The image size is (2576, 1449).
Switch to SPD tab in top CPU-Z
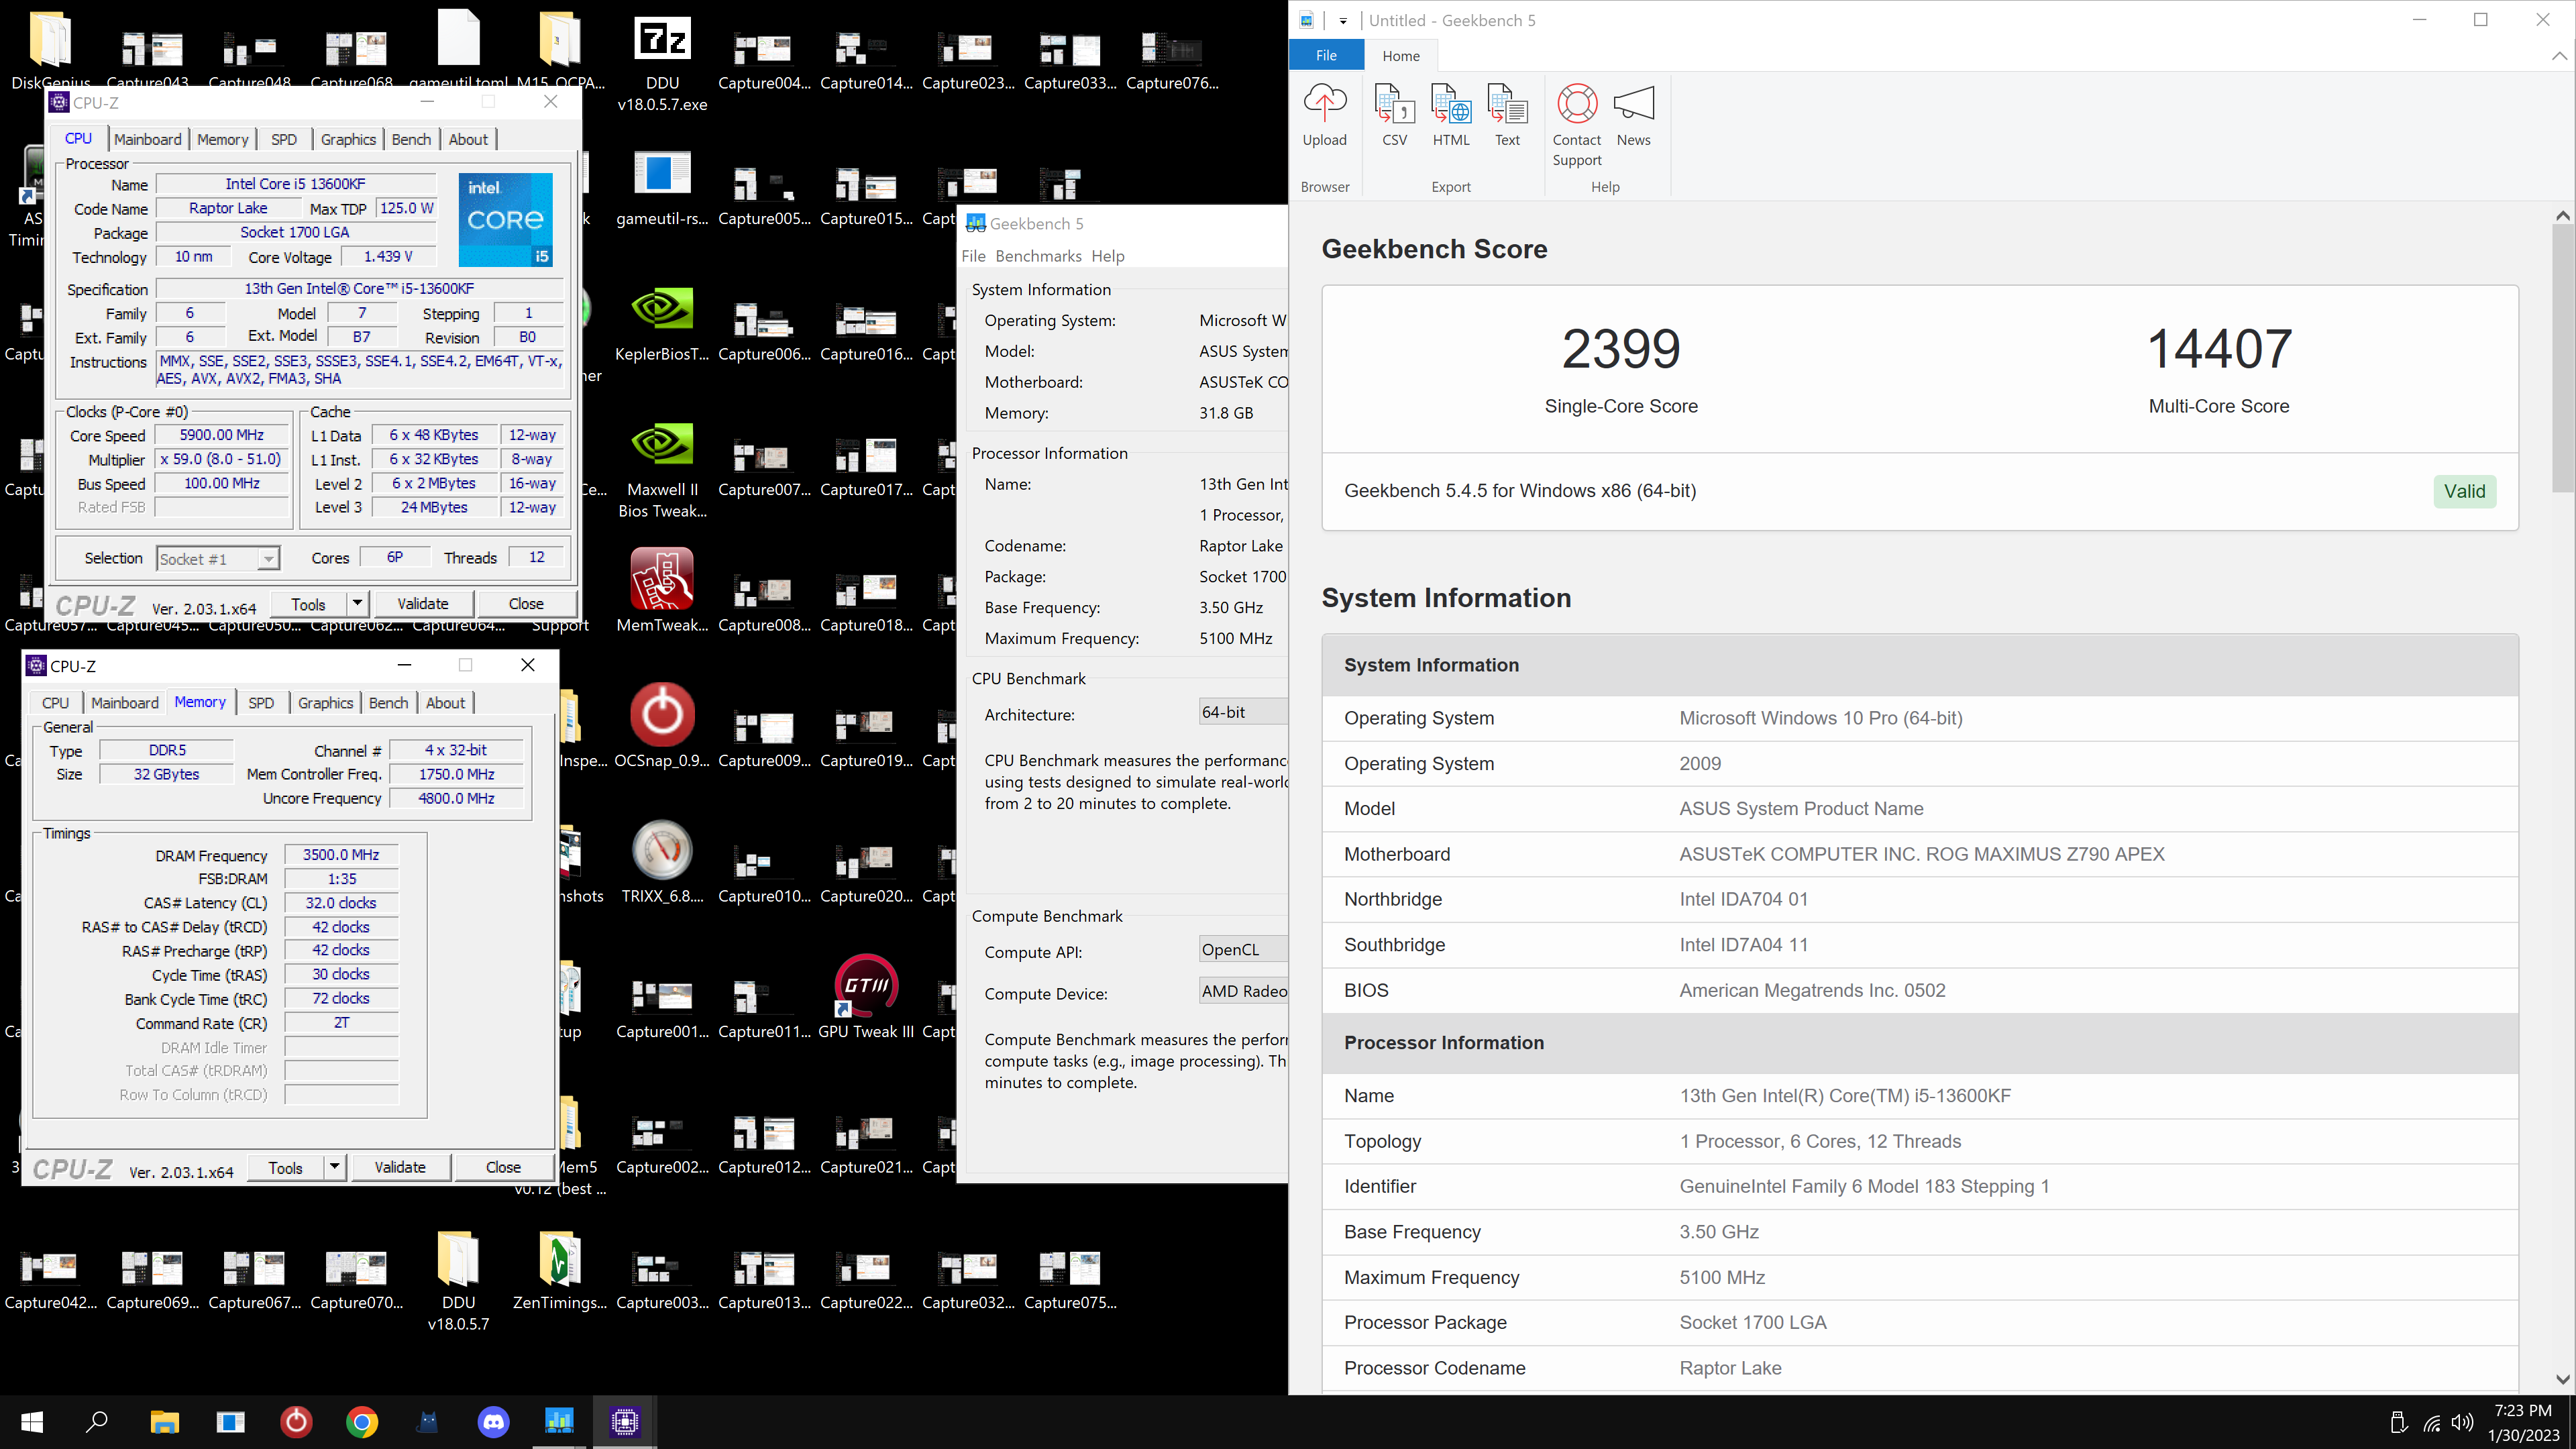point(284,139)
